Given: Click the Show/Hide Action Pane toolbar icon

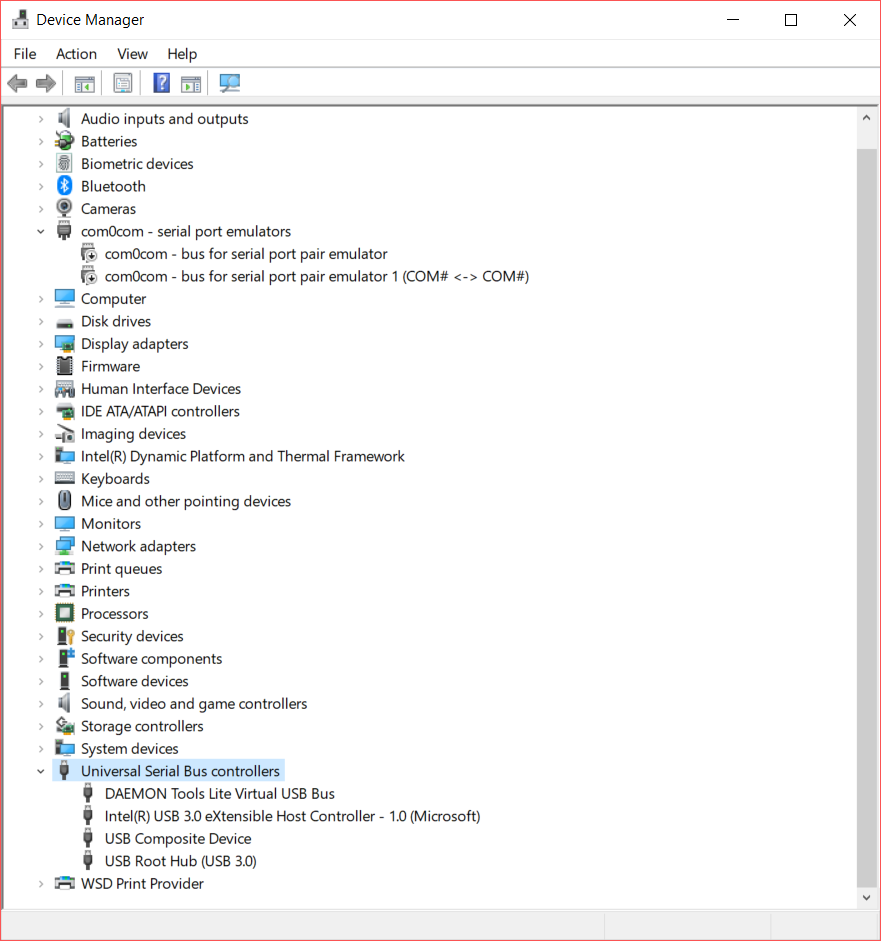Looking at the screenshot, I should pyautogui.click(x=191, y=83).
